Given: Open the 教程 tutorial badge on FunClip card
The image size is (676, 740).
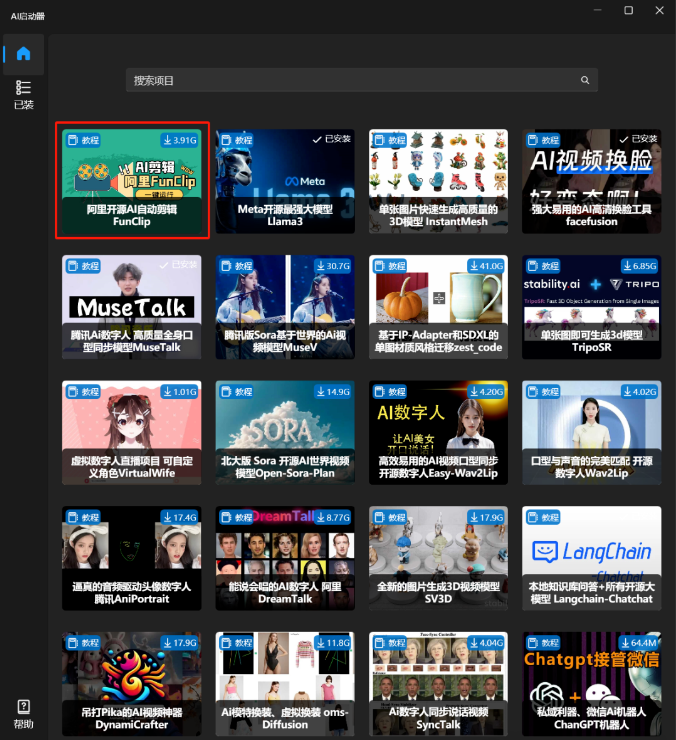Looking at the screenshot, I should 84,140.
